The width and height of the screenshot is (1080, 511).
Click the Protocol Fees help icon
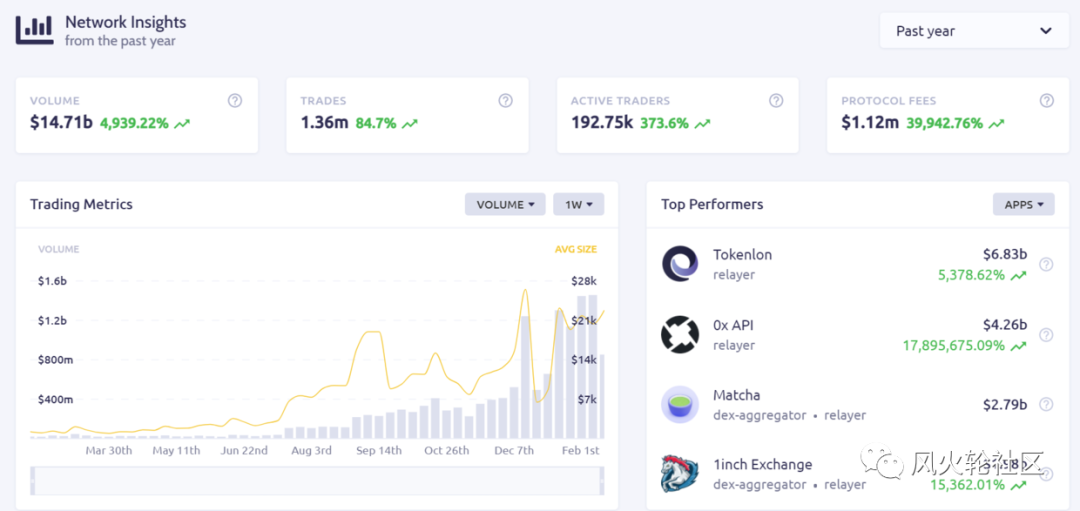click(x=1047, y=101)
